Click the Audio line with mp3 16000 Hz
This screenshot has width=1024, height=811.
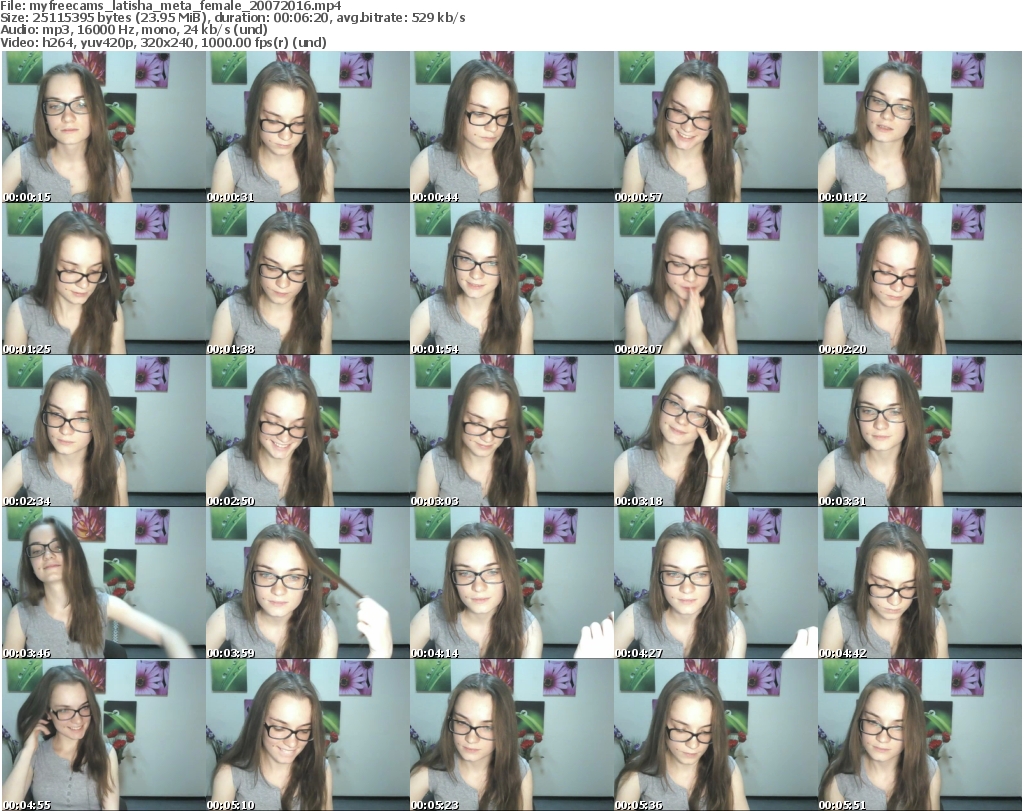[x=134, y=30]
